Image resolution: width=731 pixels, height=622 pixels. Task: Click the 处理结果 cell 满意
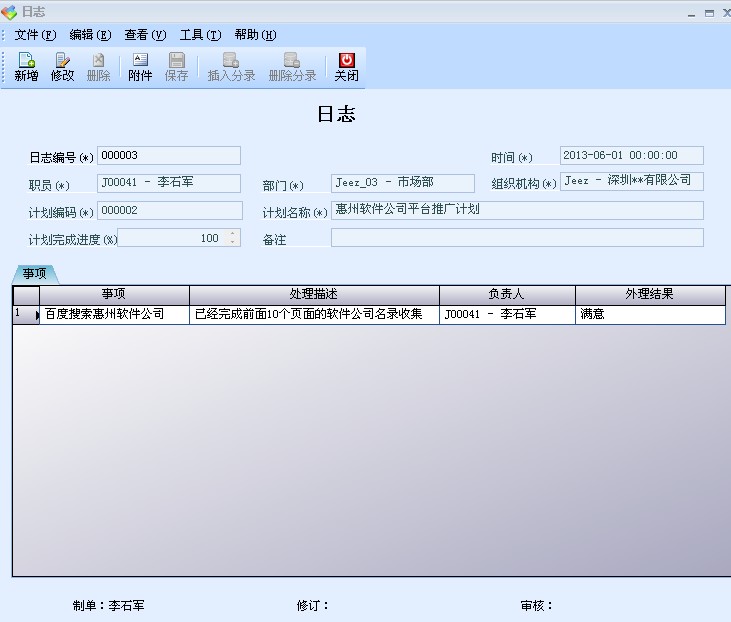tap(650, 314)
